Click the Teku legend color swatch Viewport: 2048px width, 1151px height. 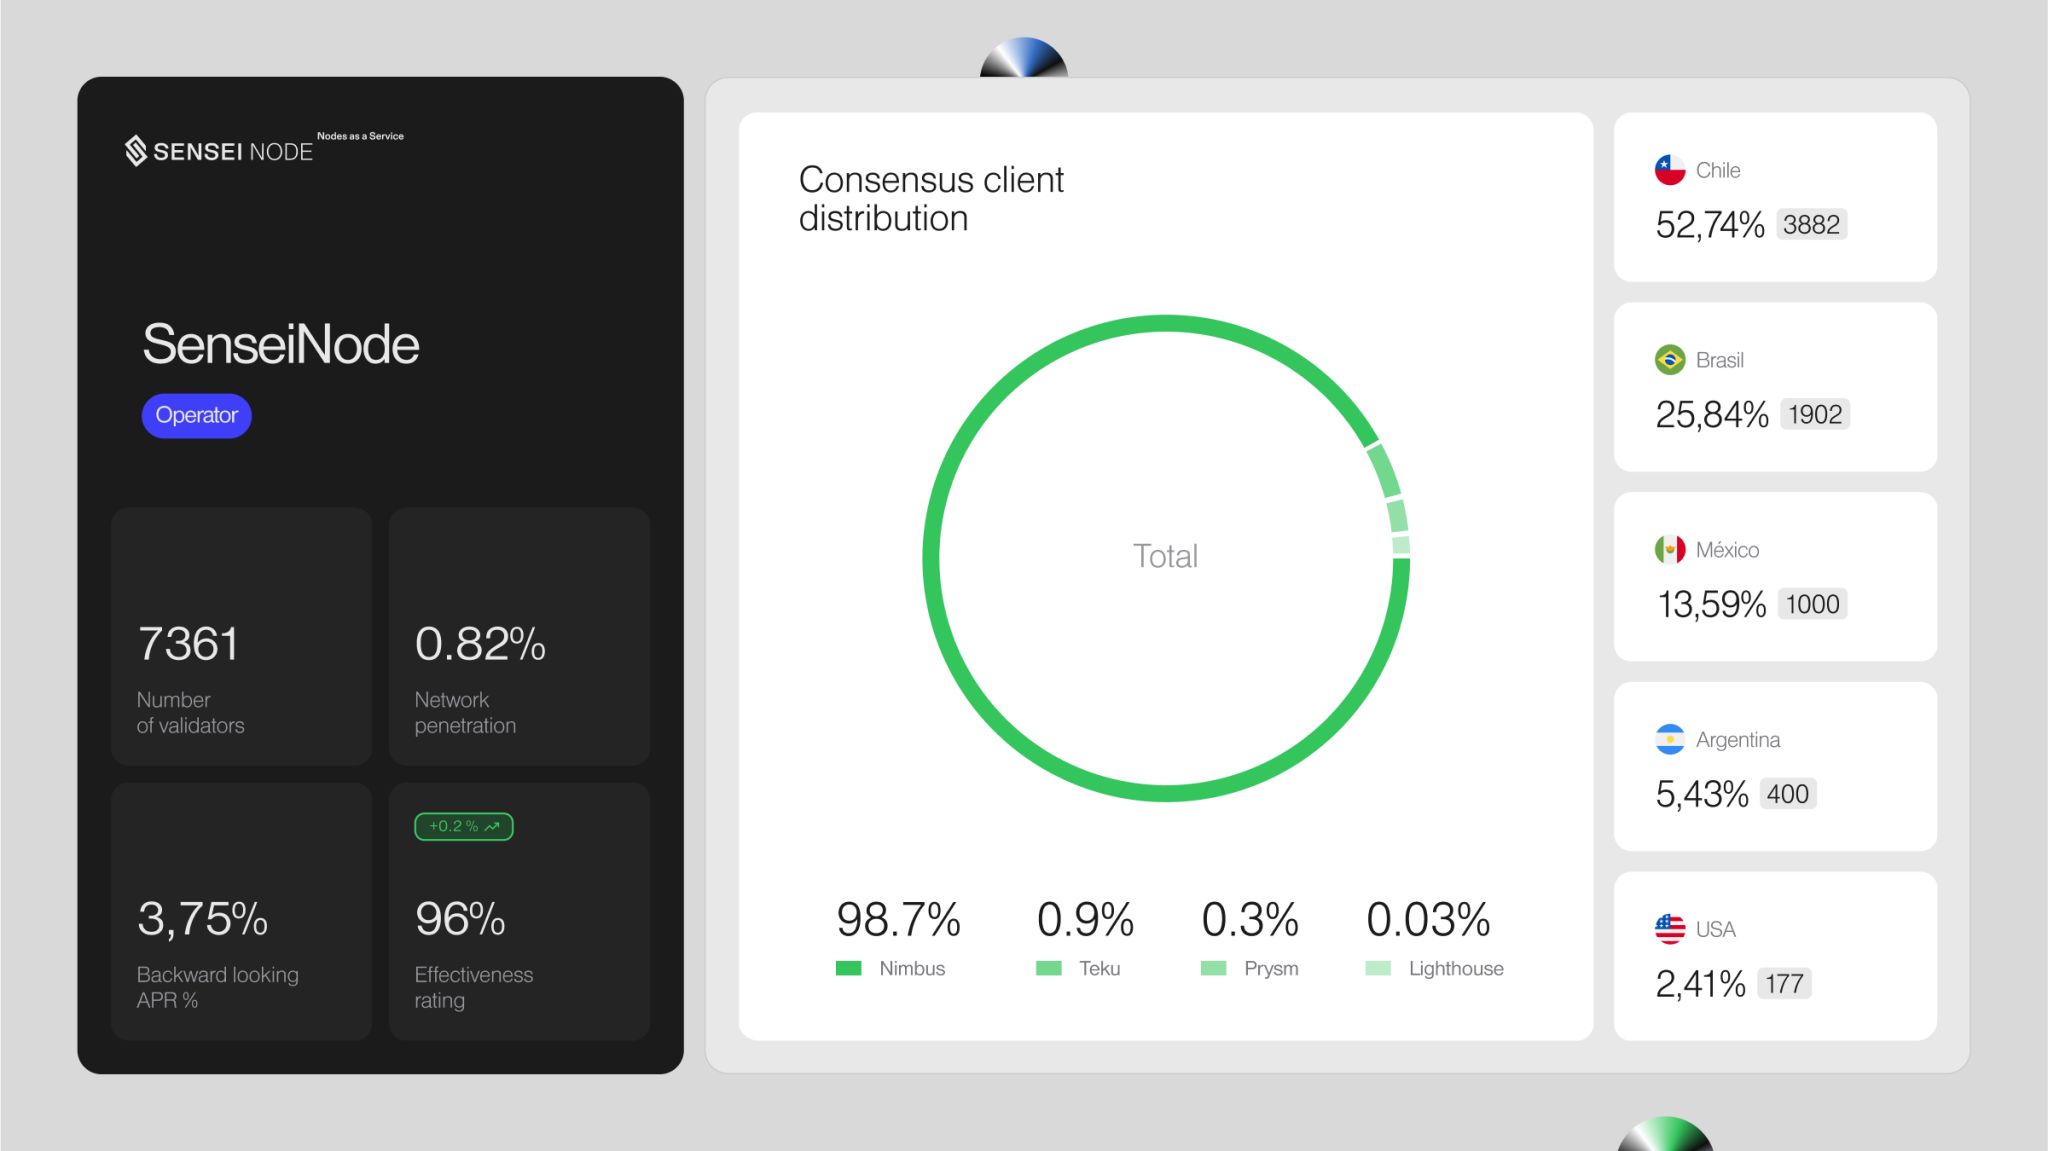point(1048,968)
